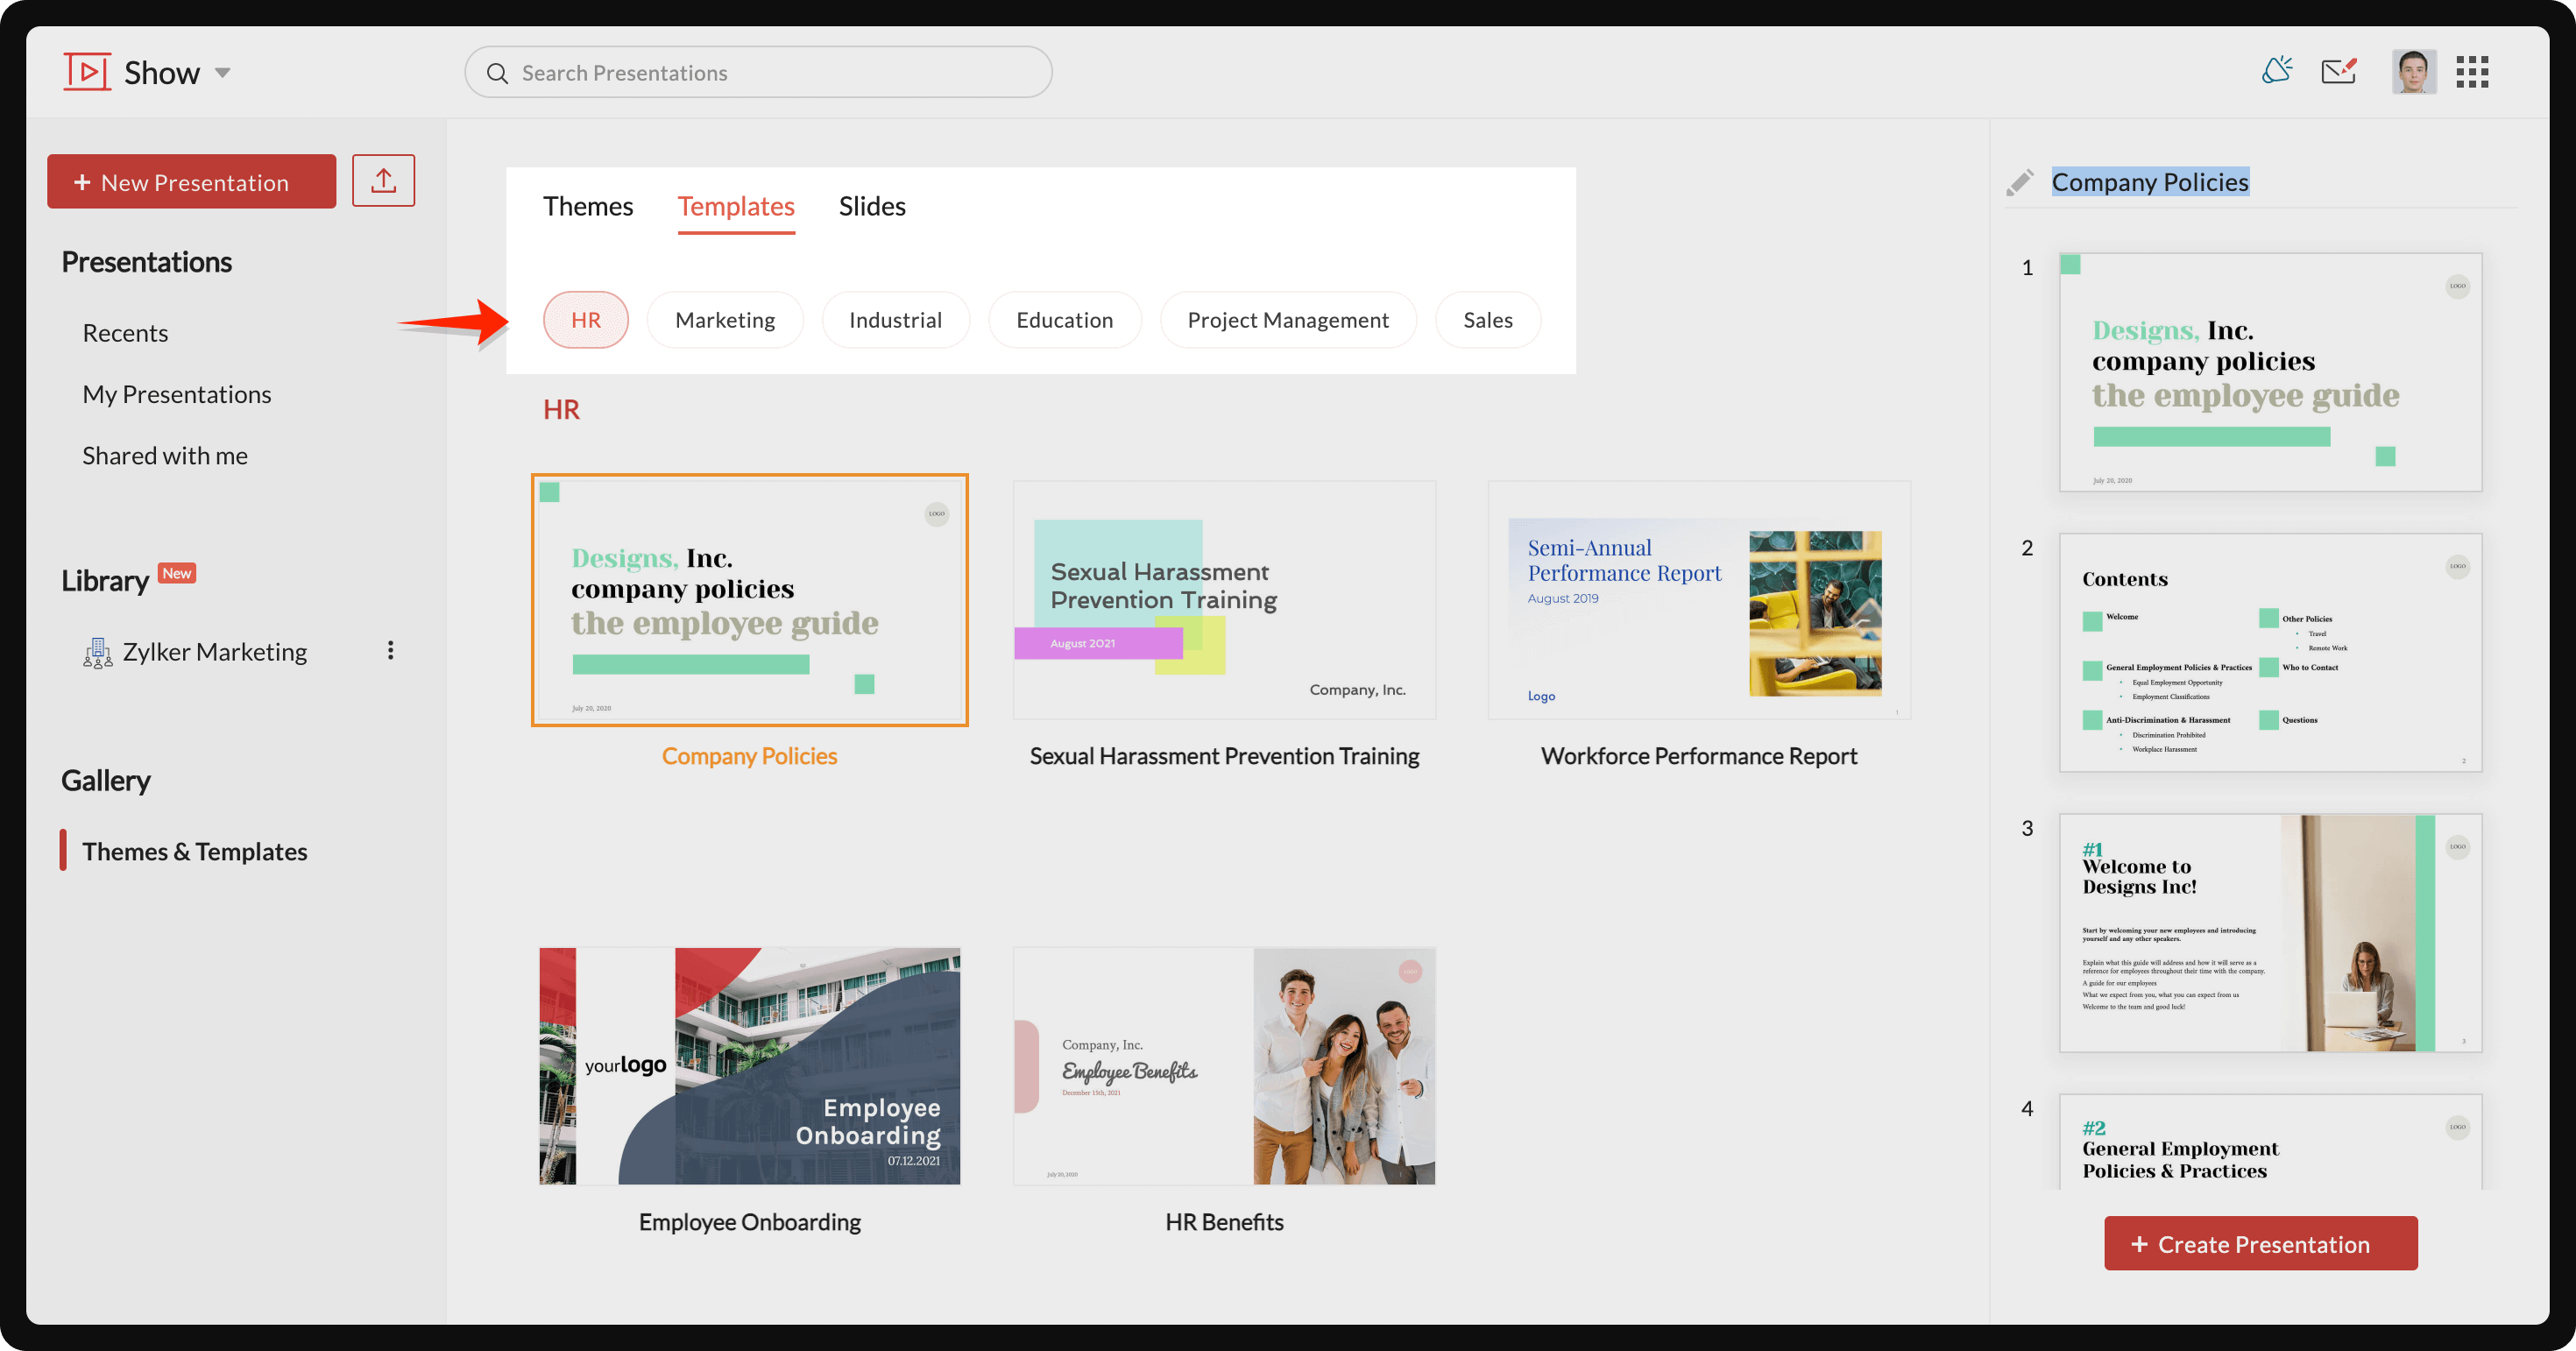
Task: Switch to the Slides tab
Action: [871, 206]
